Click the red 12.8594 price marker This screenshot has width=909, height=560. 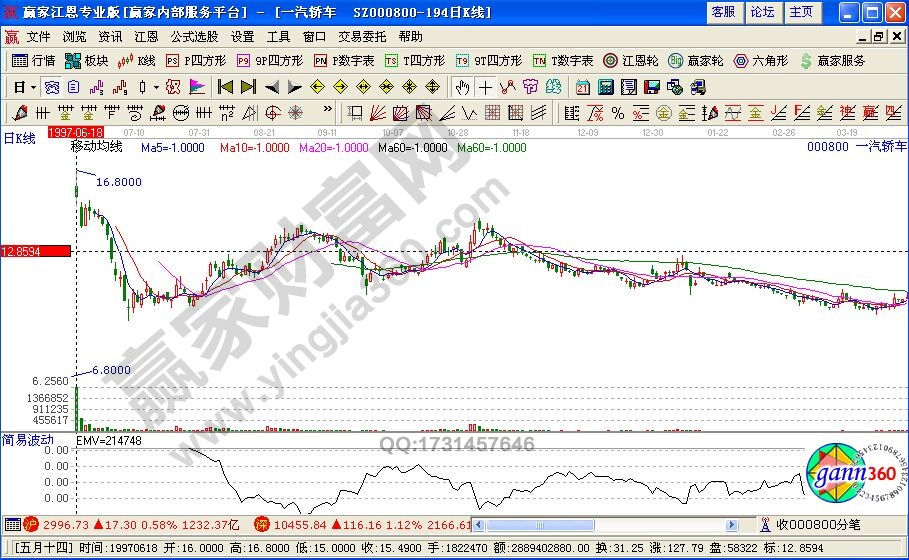[35, 252]
